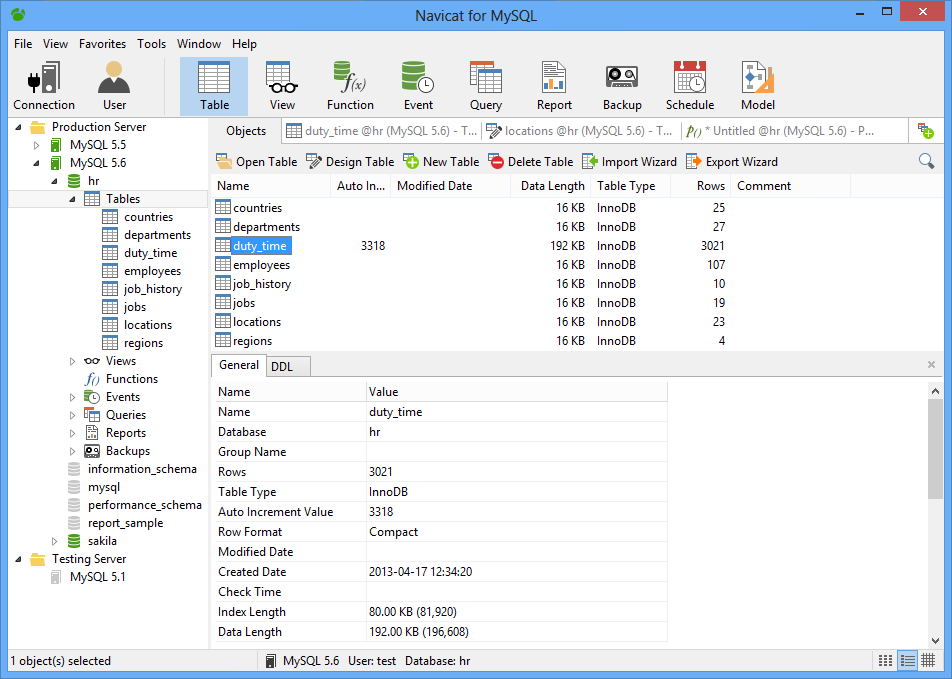Select Functions node in tree

[132, 379]
